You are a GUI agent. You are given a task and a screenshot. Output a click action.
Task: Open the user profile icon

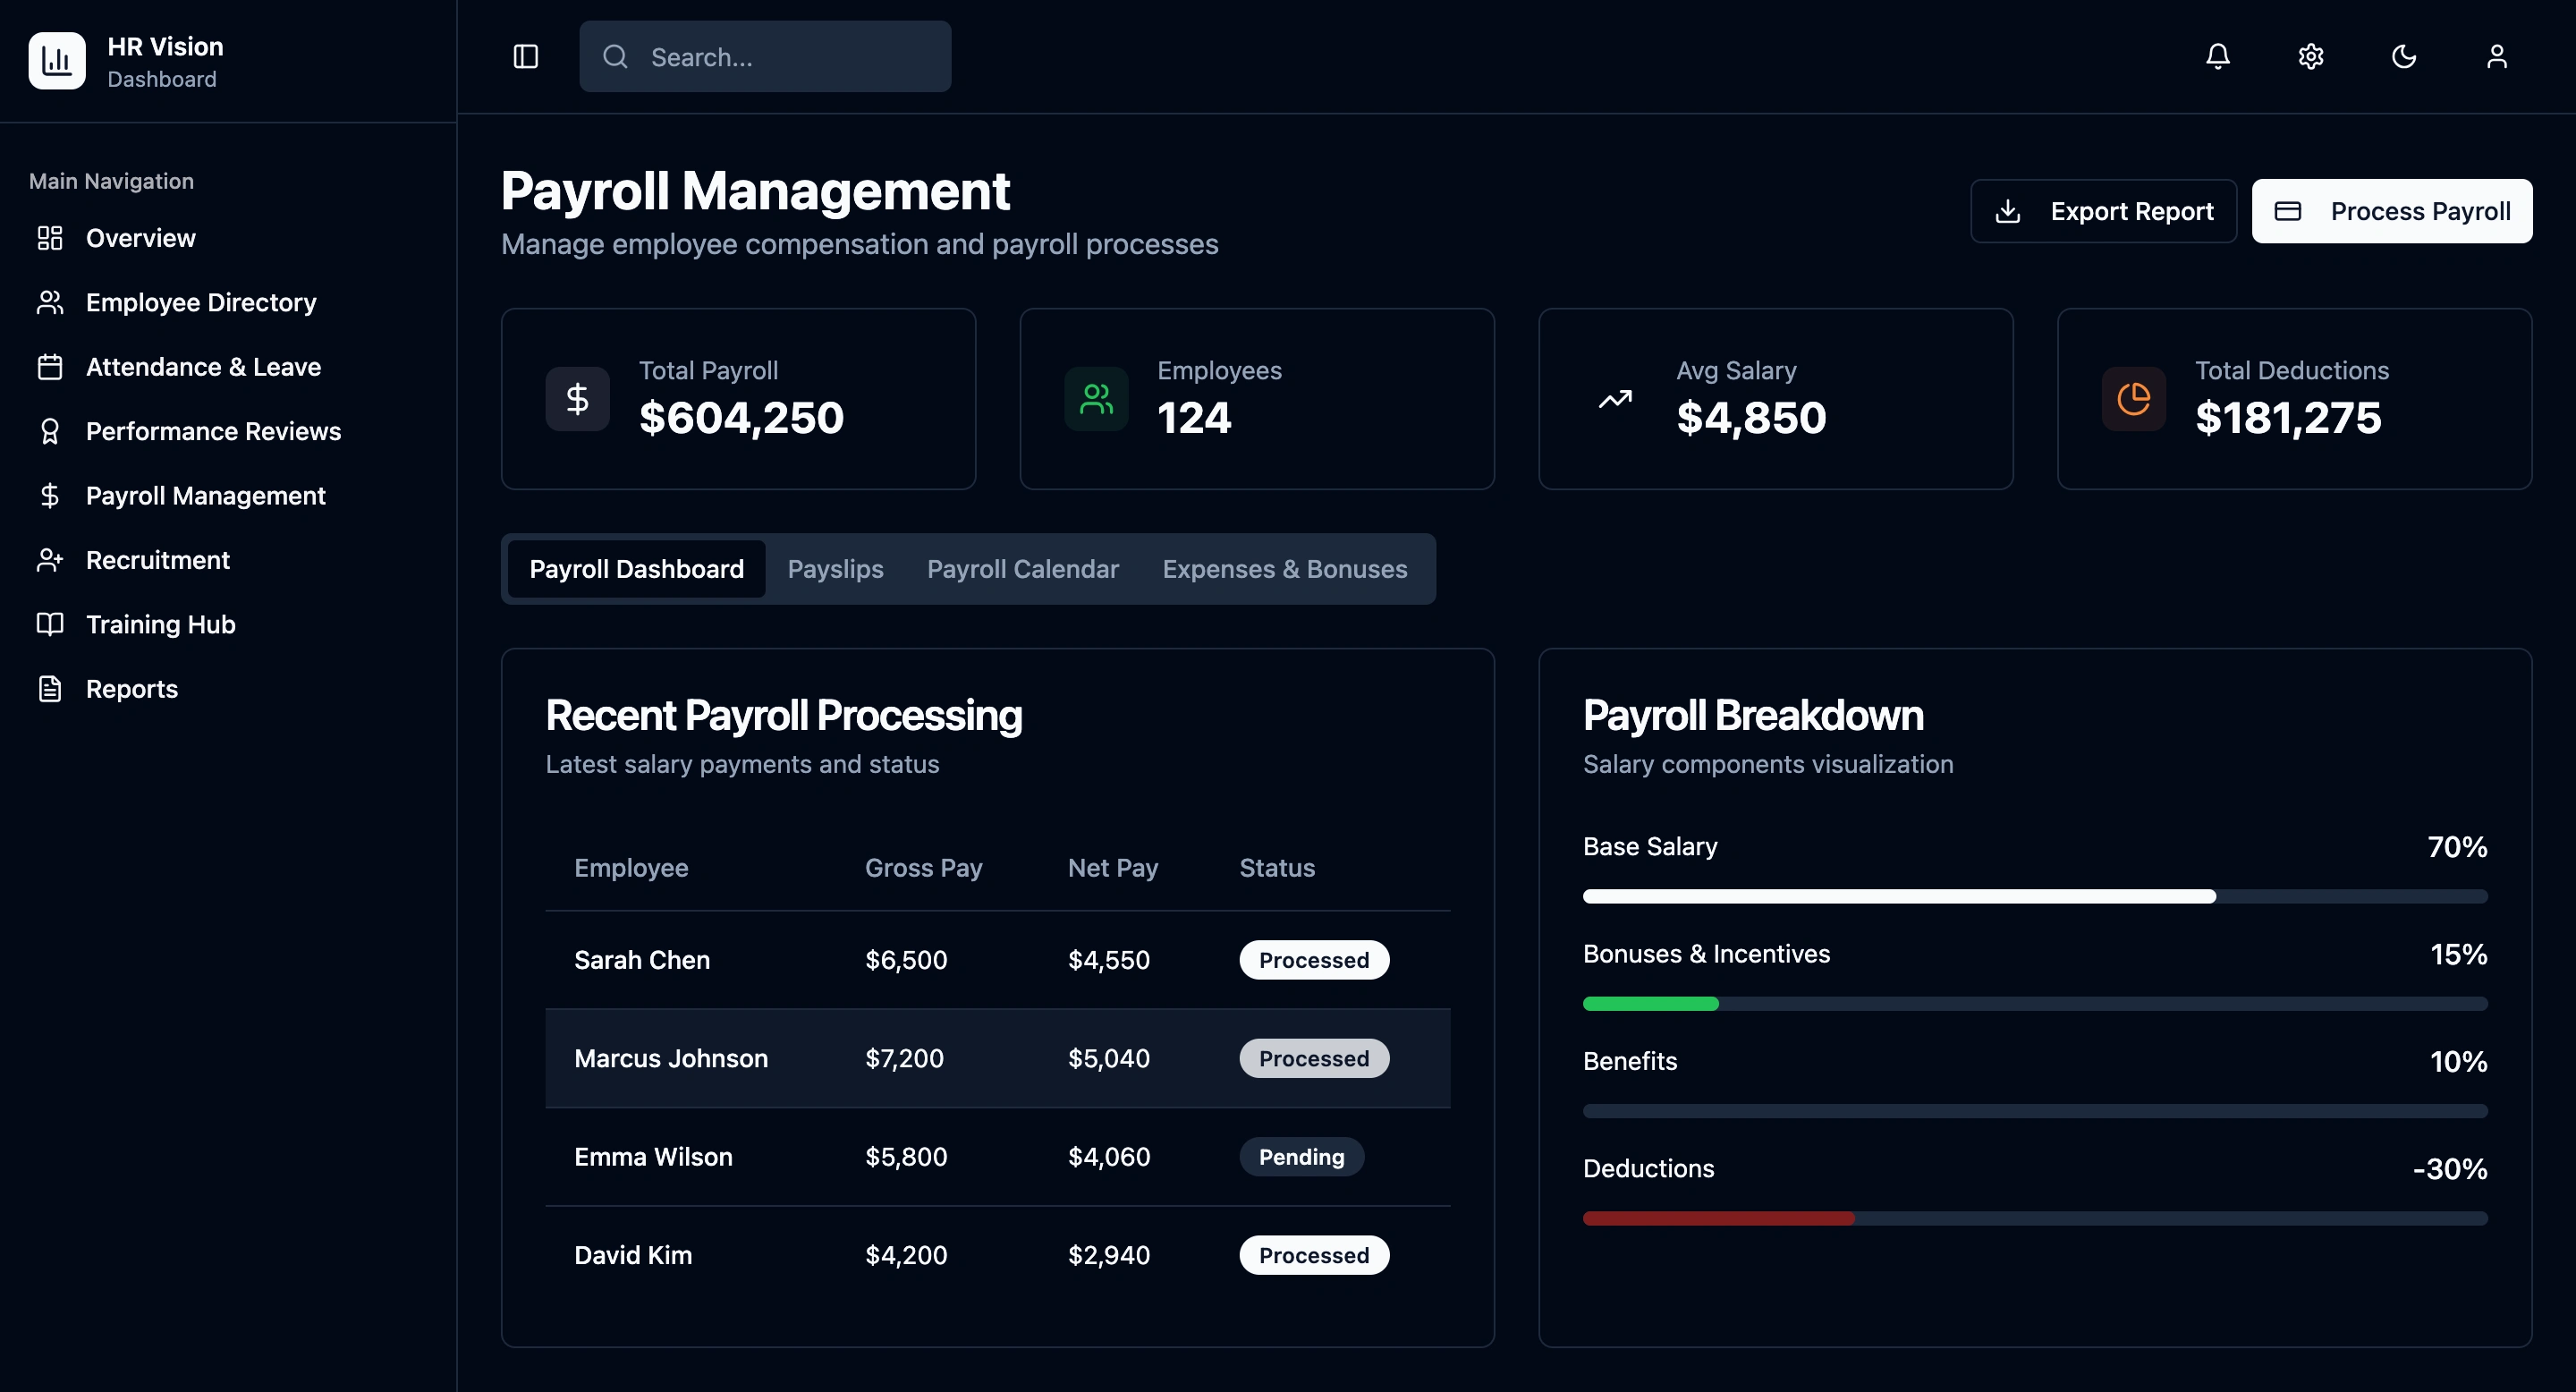pos(2496,57)
